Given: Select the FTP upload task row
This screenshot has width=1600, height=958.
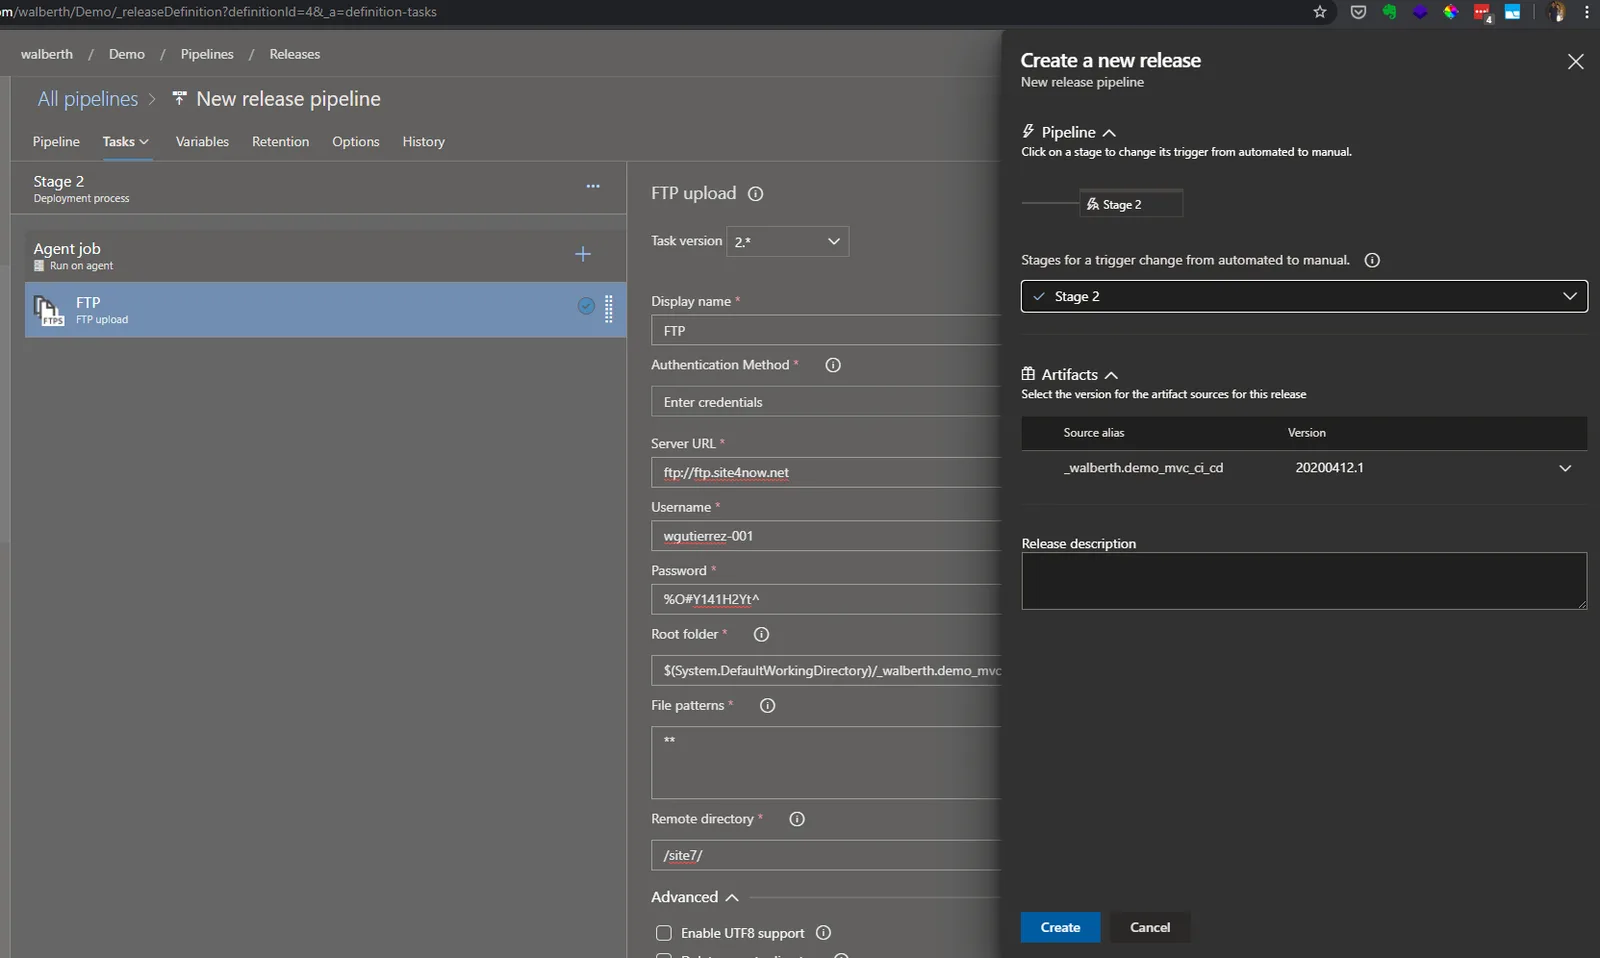Looking at the screenshot, I should click(325, 310).
